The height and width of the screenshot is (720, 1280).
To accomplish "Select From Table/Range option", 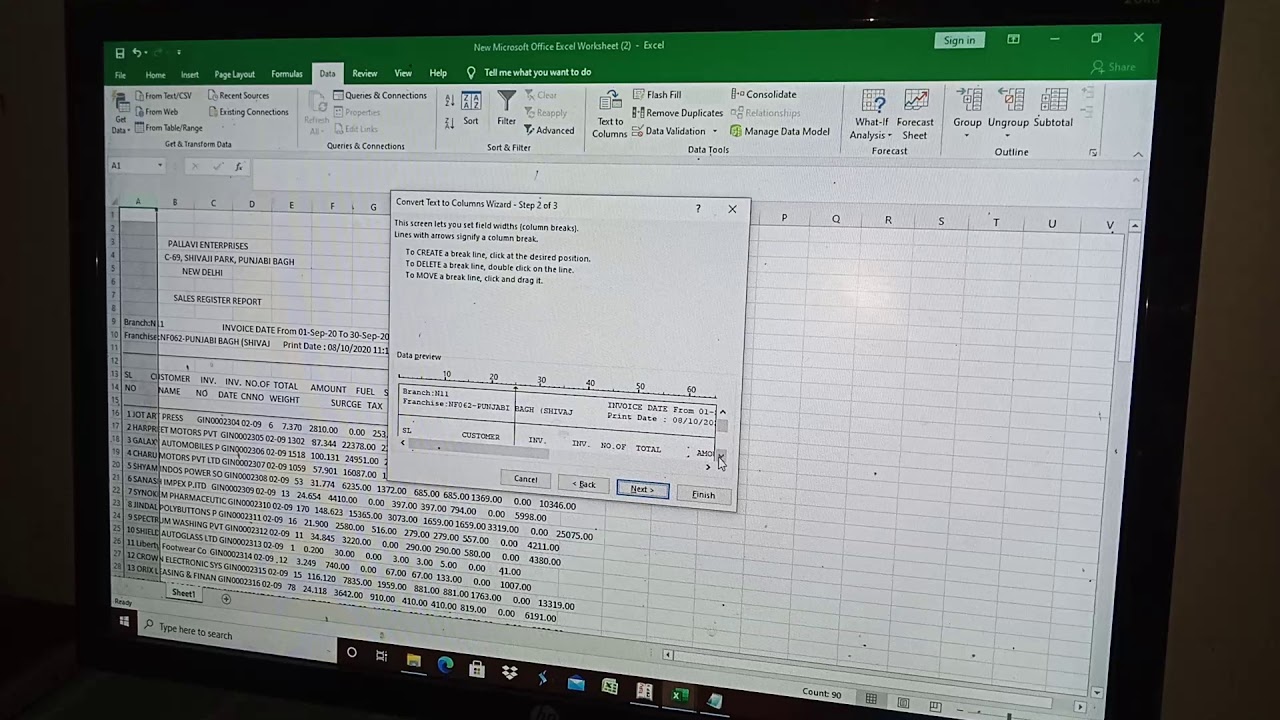I will 167,128.
